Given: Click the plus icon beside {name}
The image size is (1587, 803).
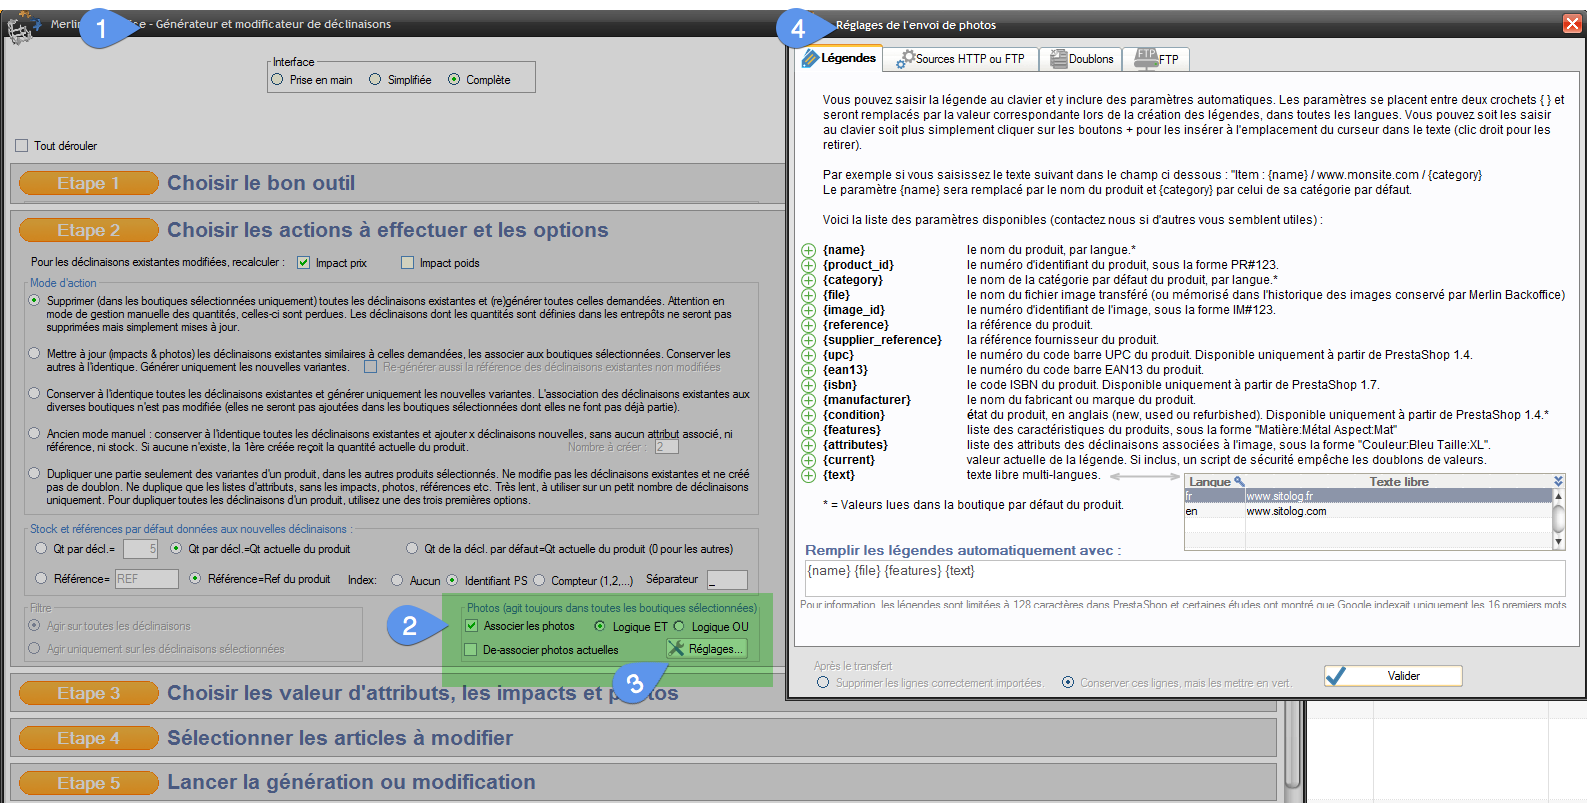Looking at the screenshot, I should click(x=808, y=250).
